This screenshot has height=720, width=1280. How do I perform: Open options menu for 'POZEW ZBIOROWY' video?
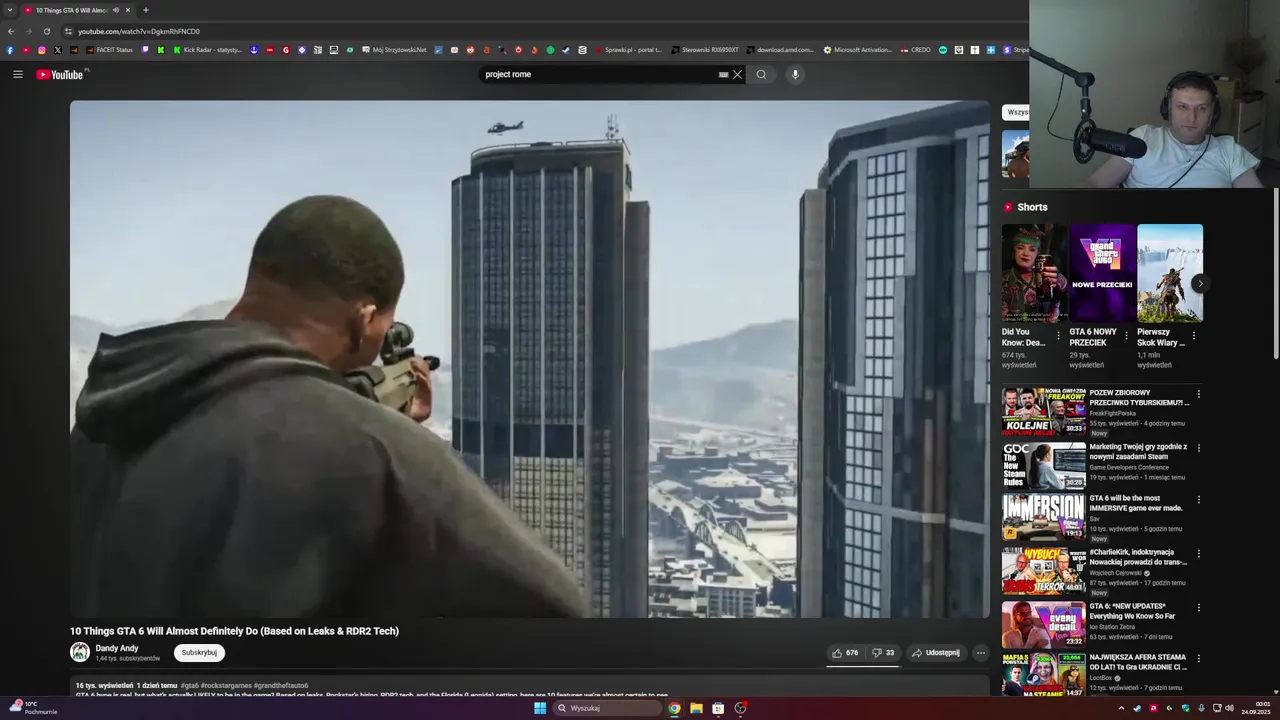tap(1198, 394)
